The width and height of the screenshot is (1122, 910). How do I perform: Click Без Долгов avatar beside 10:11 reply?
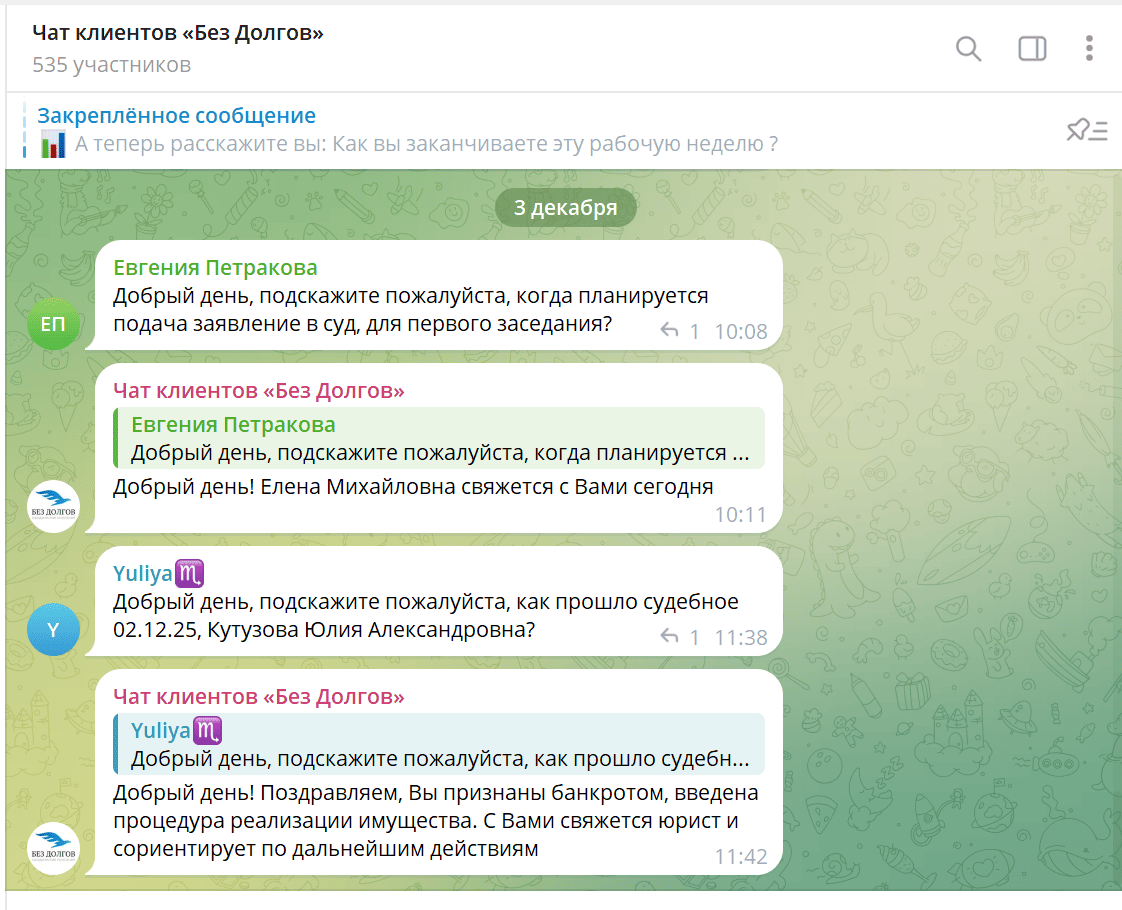[x=53, y=506]
